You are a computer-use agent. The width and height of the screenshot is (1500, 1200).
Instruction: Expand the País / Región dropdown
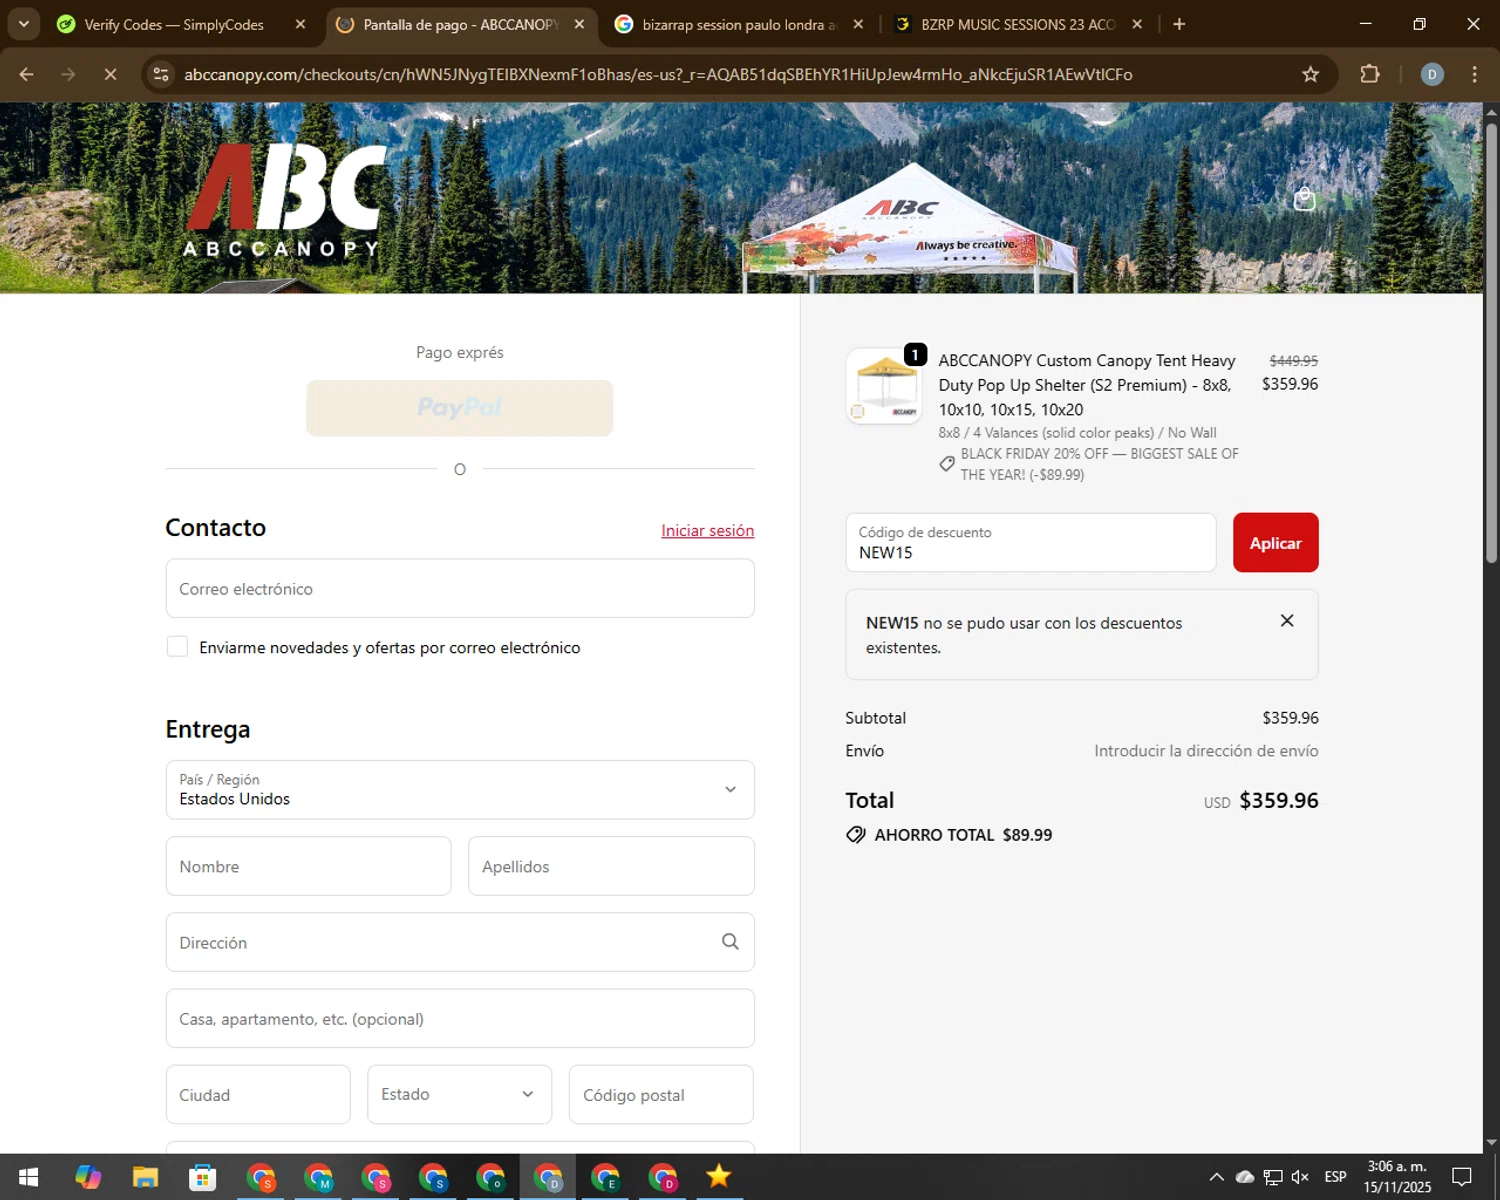point(460,790)
